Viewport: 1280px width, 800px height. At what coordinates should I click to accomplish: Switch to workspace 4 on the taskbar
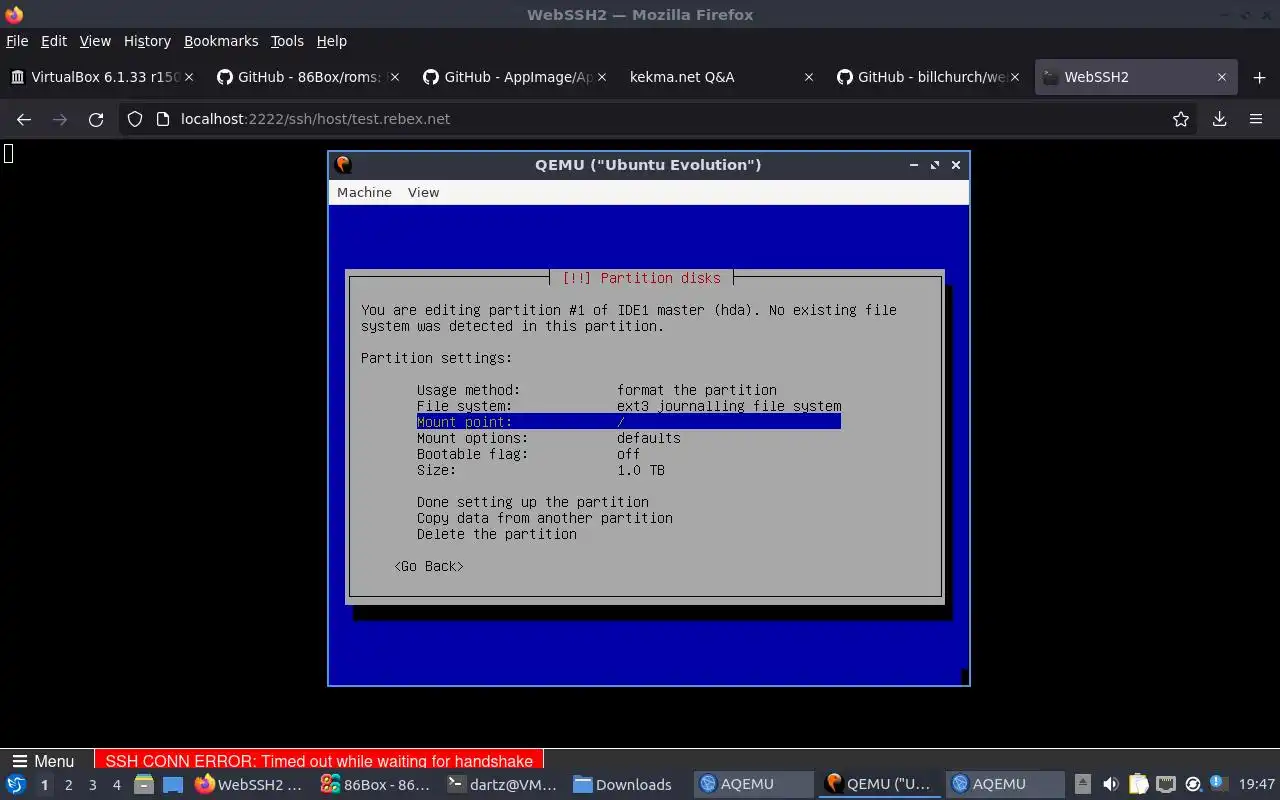(x=116, y=785)
